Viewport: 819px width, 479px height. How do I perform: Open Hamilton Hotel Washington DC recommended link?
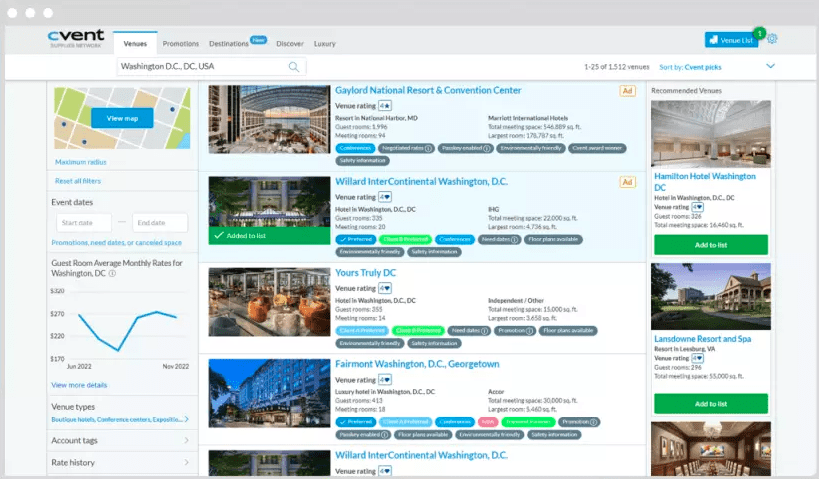click(x=705, y=182)
